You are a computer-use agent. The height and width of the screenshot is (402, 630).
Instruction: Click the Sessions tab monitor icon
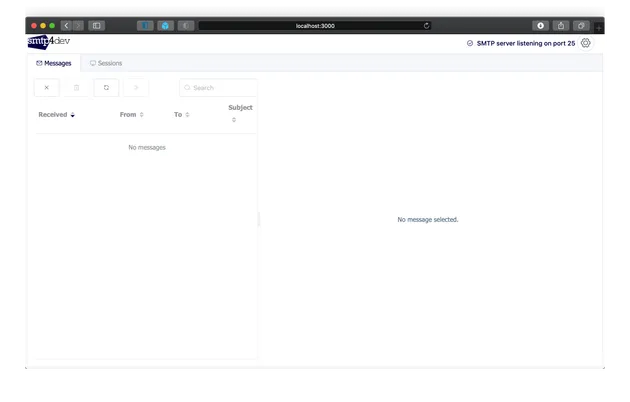93,63
